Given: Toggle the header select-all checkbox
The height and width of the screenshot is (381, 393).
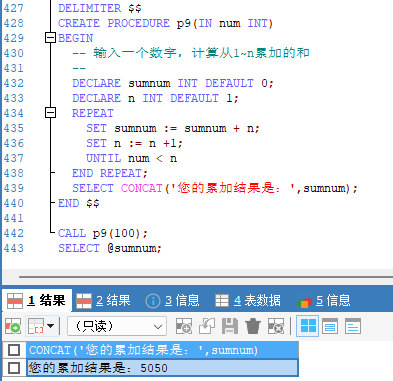Looking at the screenshot, I should coord(14,350).
